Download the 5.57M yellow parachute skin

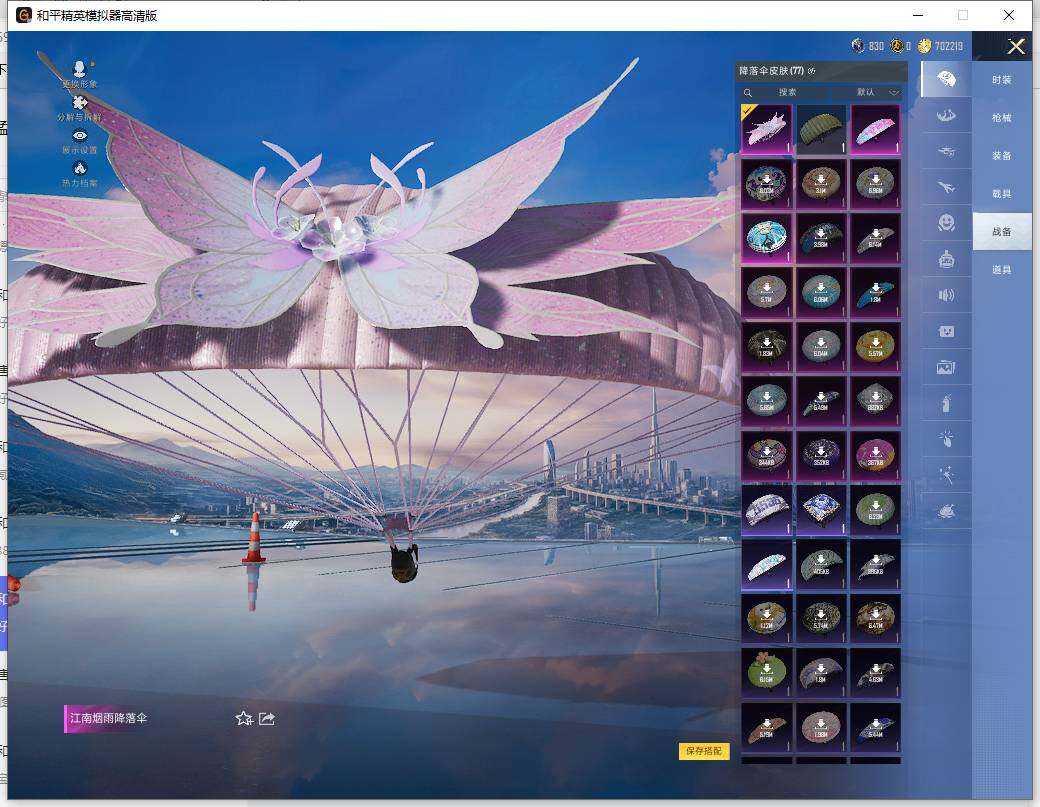coord(876,346)
